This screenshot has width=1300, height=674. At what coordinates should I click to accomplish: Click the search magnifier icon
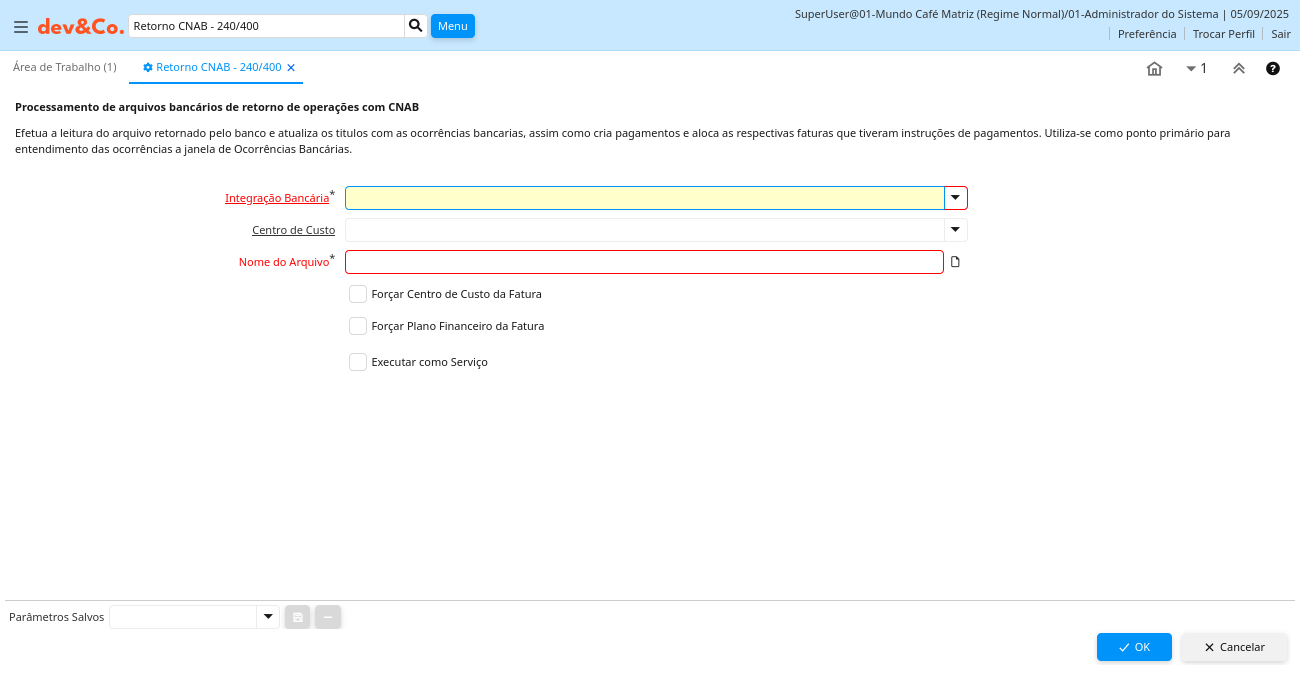click(416, 26)
